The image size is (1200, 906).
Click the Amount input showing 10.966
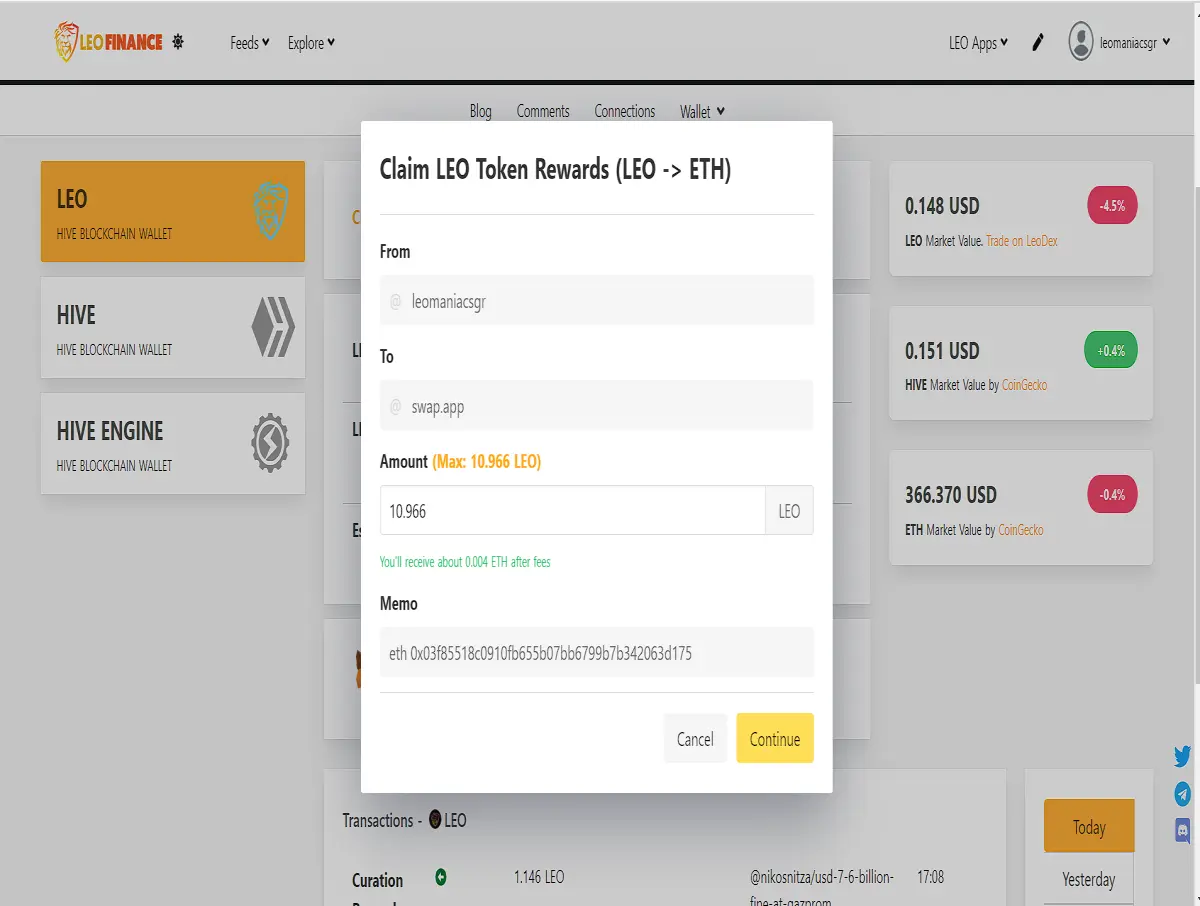573,511
